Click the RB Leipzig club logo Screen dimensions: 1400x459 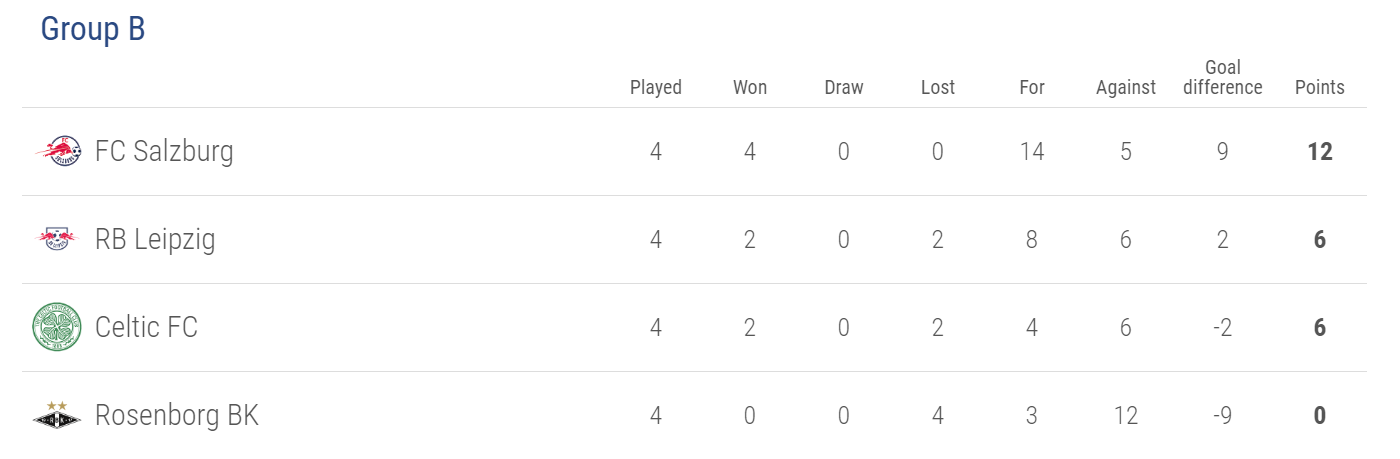57,239
